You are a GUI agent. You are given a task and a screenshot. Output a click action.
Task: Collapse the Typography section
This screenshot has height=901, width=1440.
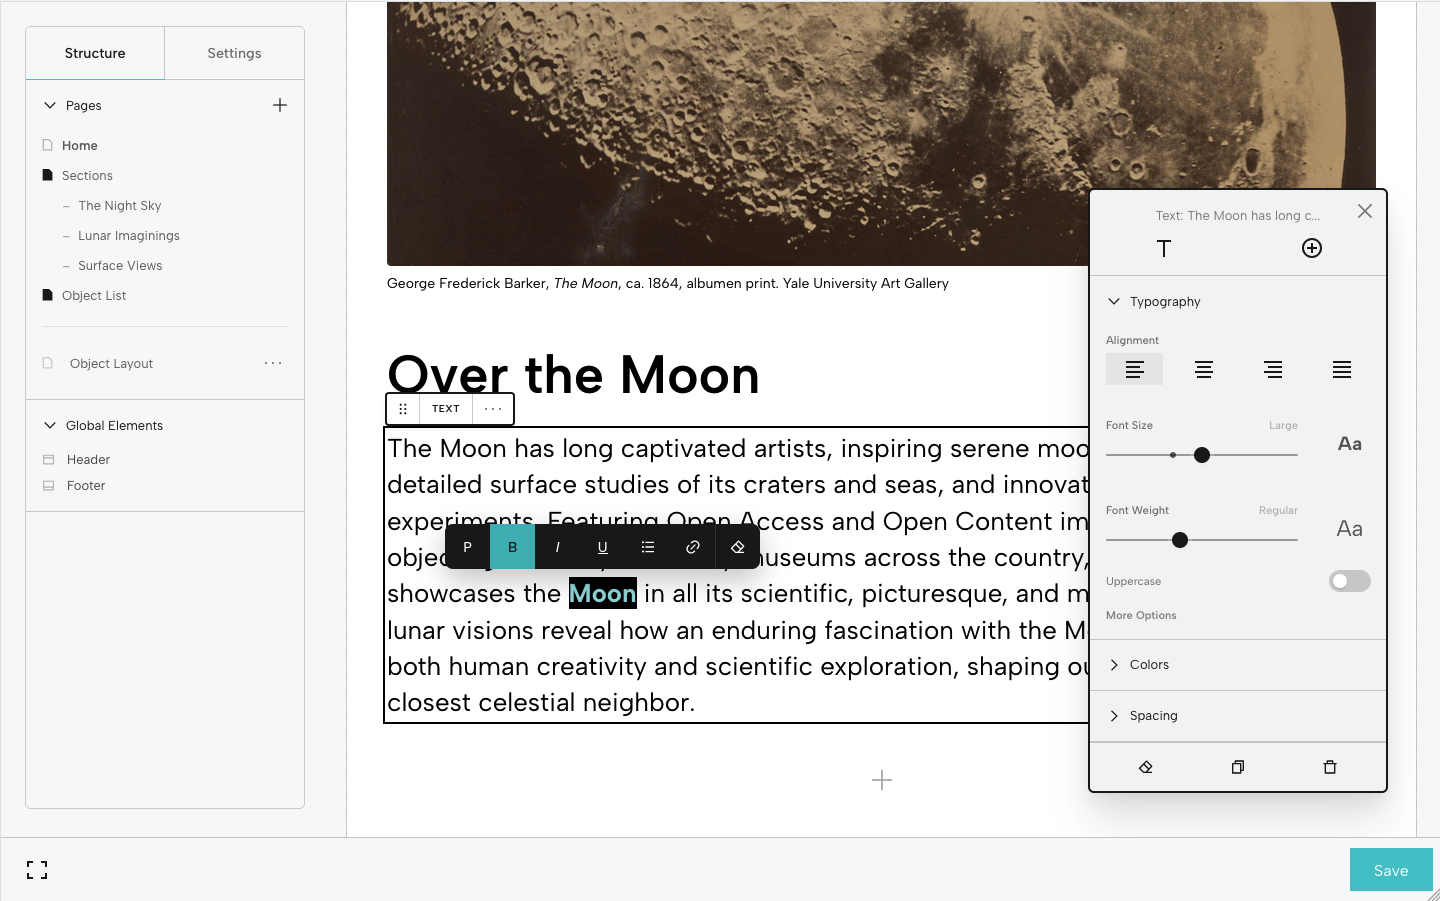coord(1114,301)
